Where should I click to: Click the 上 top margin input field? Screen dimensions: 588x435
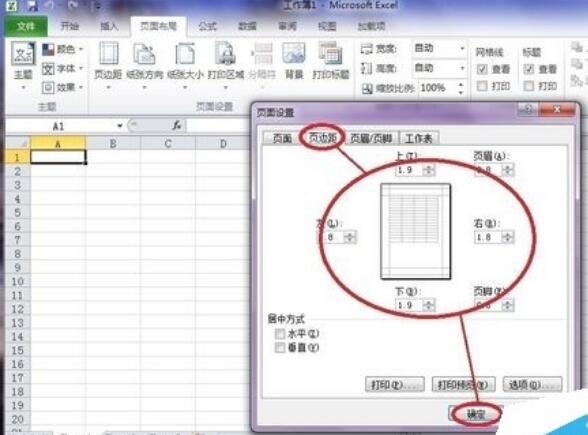409,170
